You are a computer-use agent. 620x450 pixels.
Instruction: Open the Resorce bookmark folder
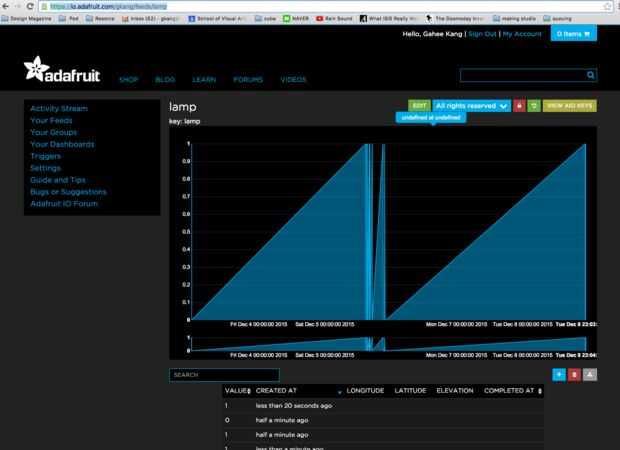[x=100, y=19]
